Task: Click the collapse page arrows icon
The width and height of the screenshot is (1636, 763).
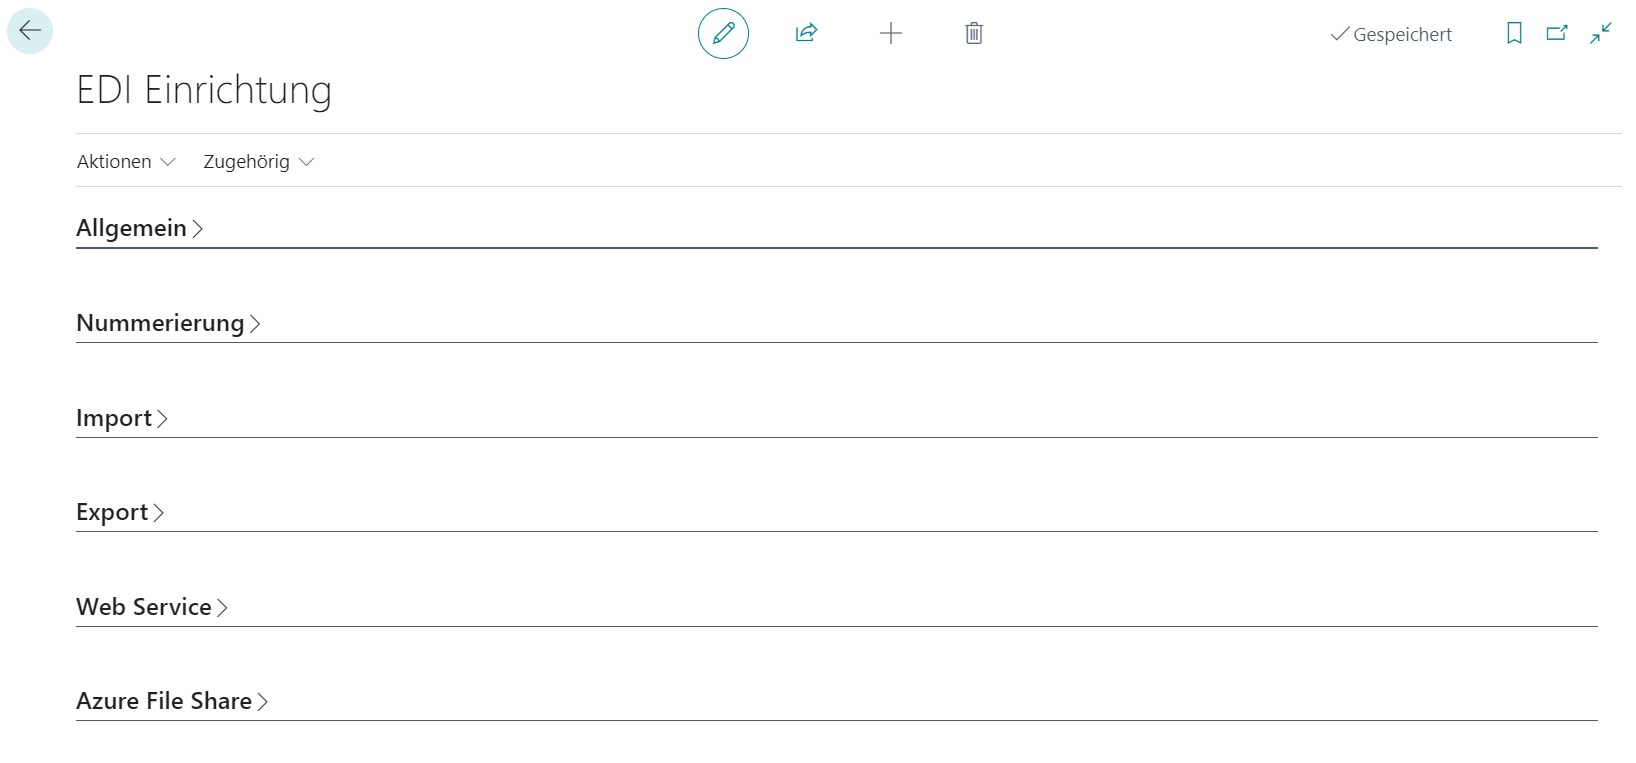Action: (x=1600, y=34)
